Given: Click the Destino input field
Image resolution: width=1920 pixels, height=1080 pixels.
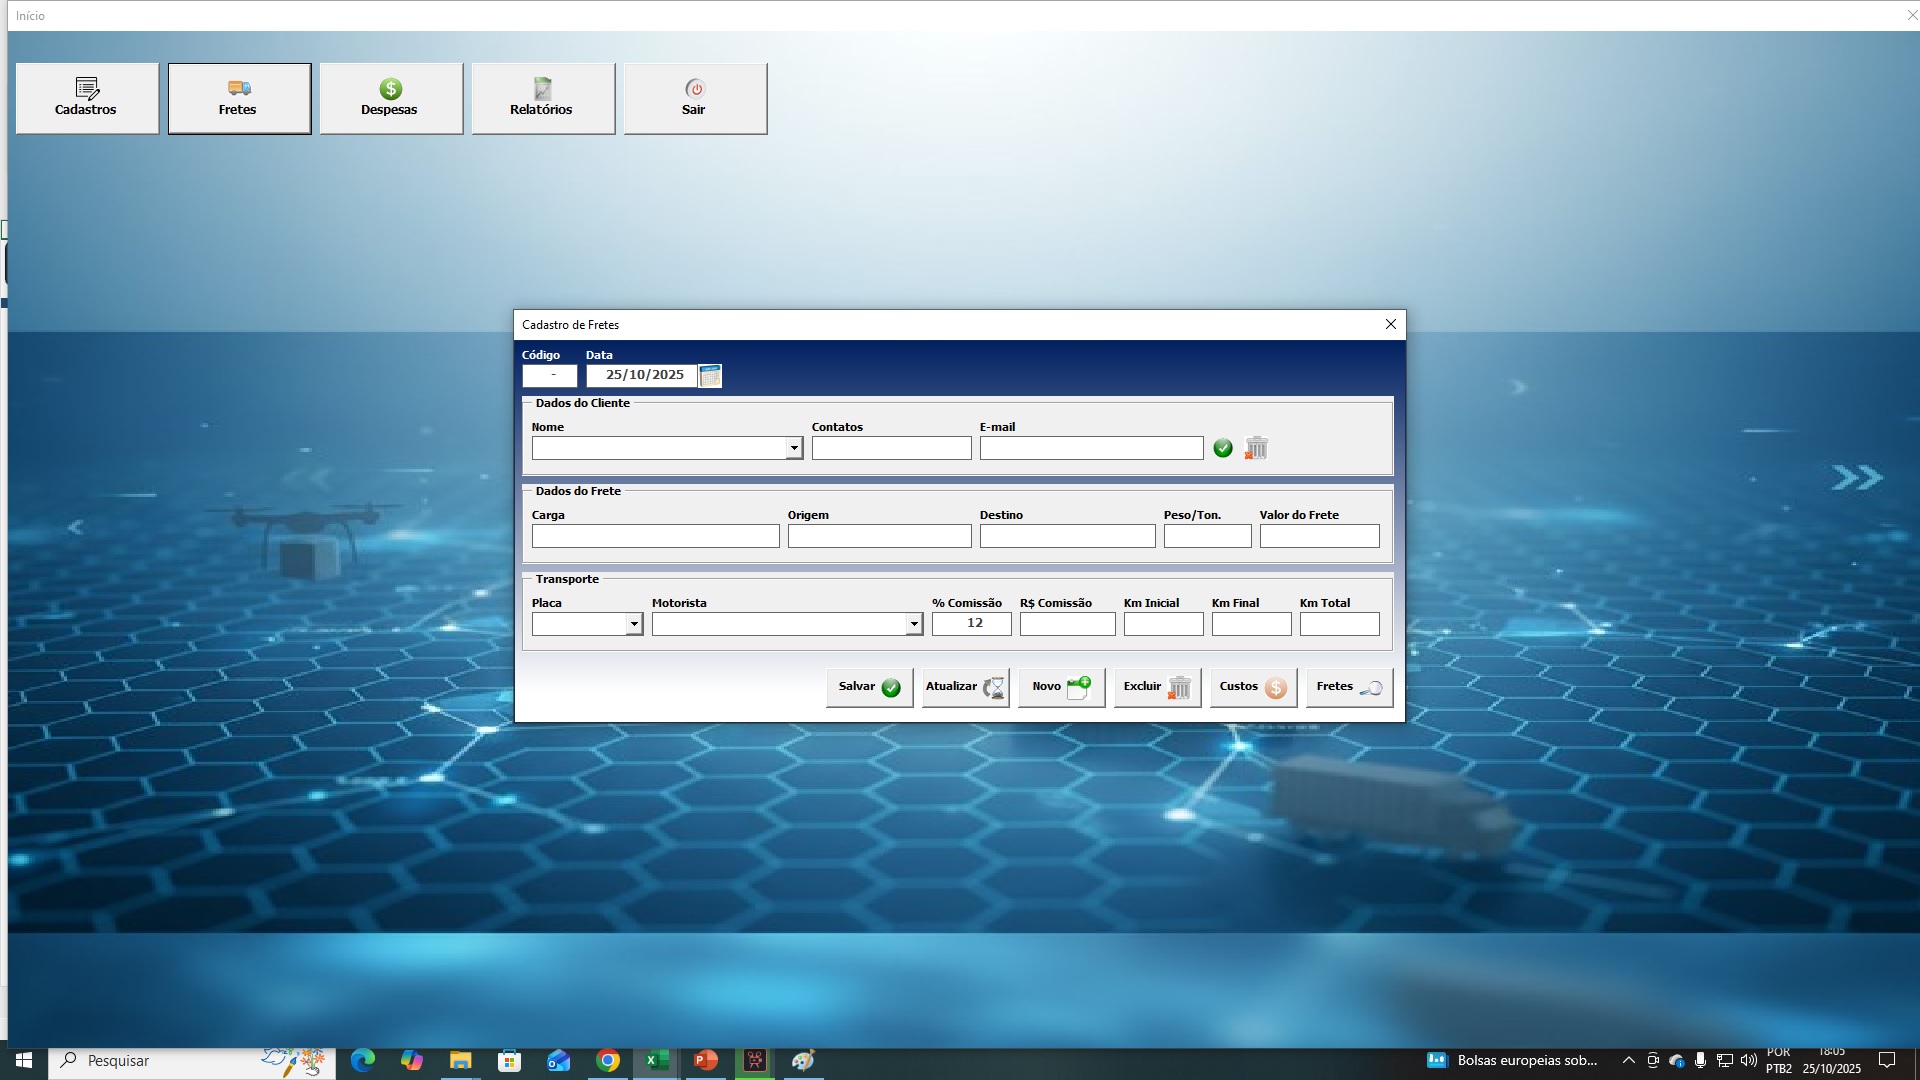Looking at the screenshot, I should point(1067,536).
